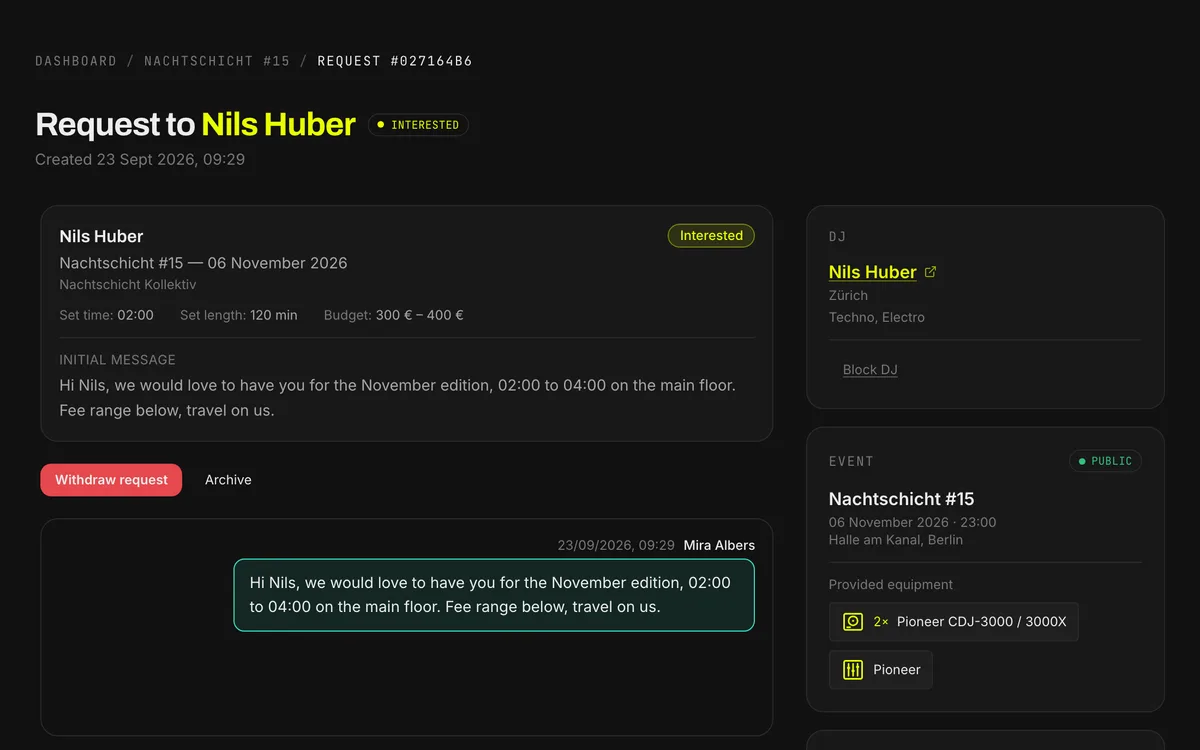Click Nachtschicht Kollektiv organizer name

tap(128, 285)
